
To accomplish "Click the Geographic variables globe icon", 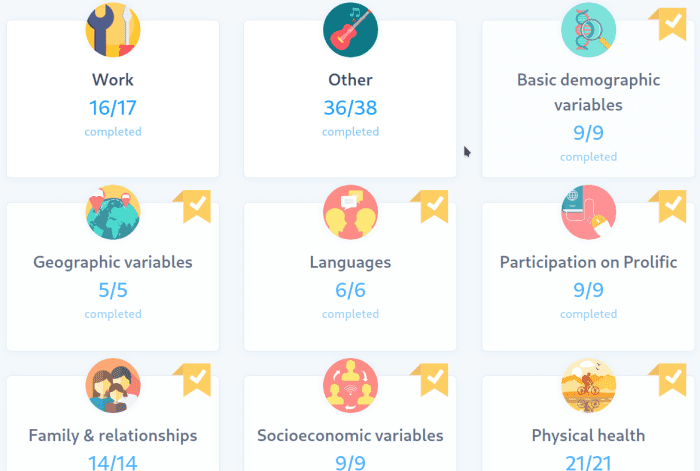I will (x=113, y=212).
